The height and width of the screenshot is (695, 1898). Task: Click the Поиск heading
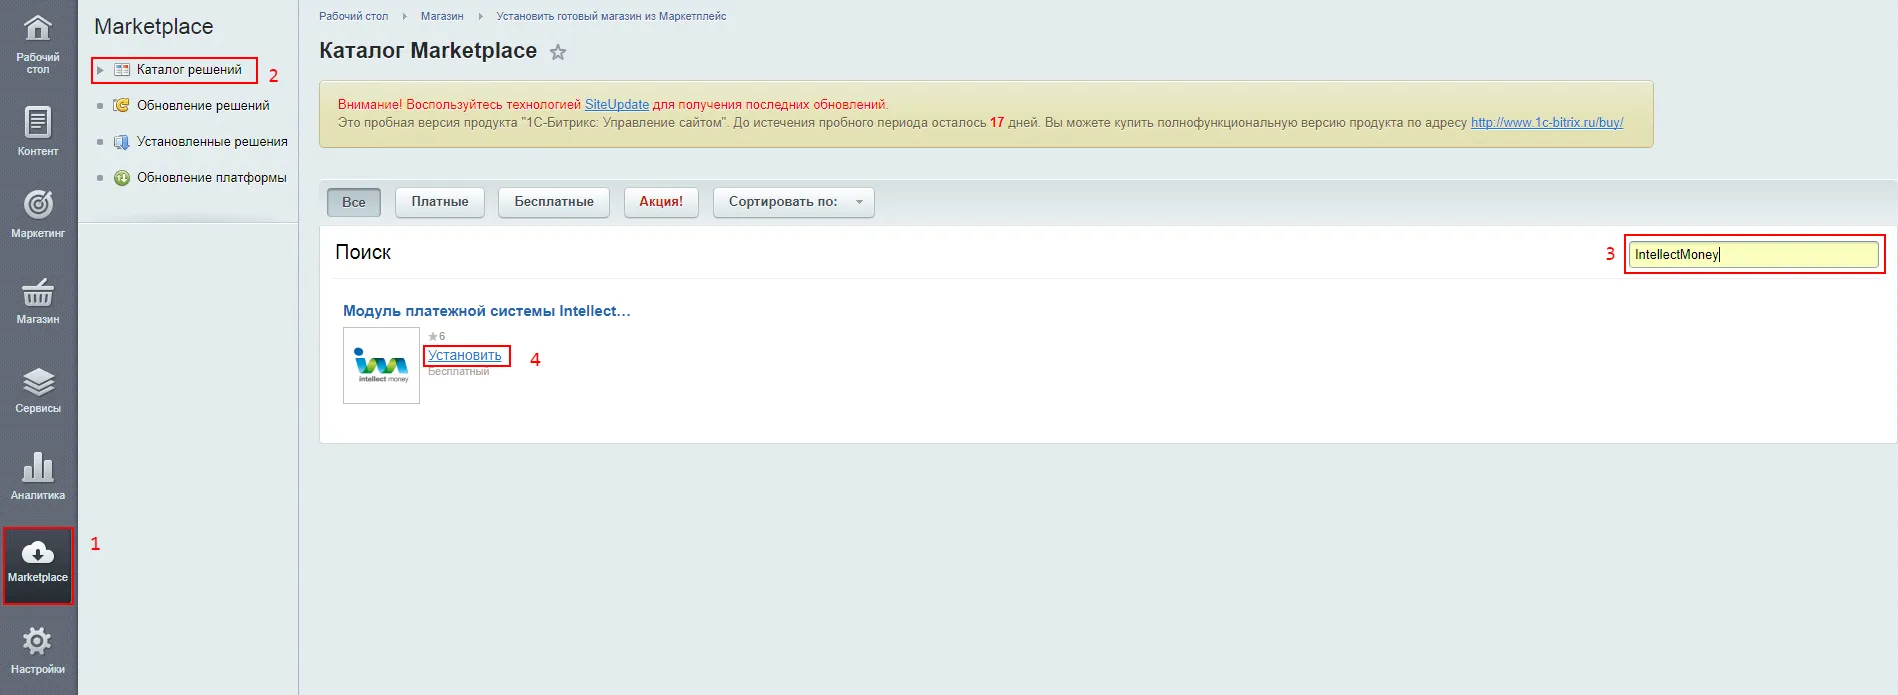tap(363, 253)
